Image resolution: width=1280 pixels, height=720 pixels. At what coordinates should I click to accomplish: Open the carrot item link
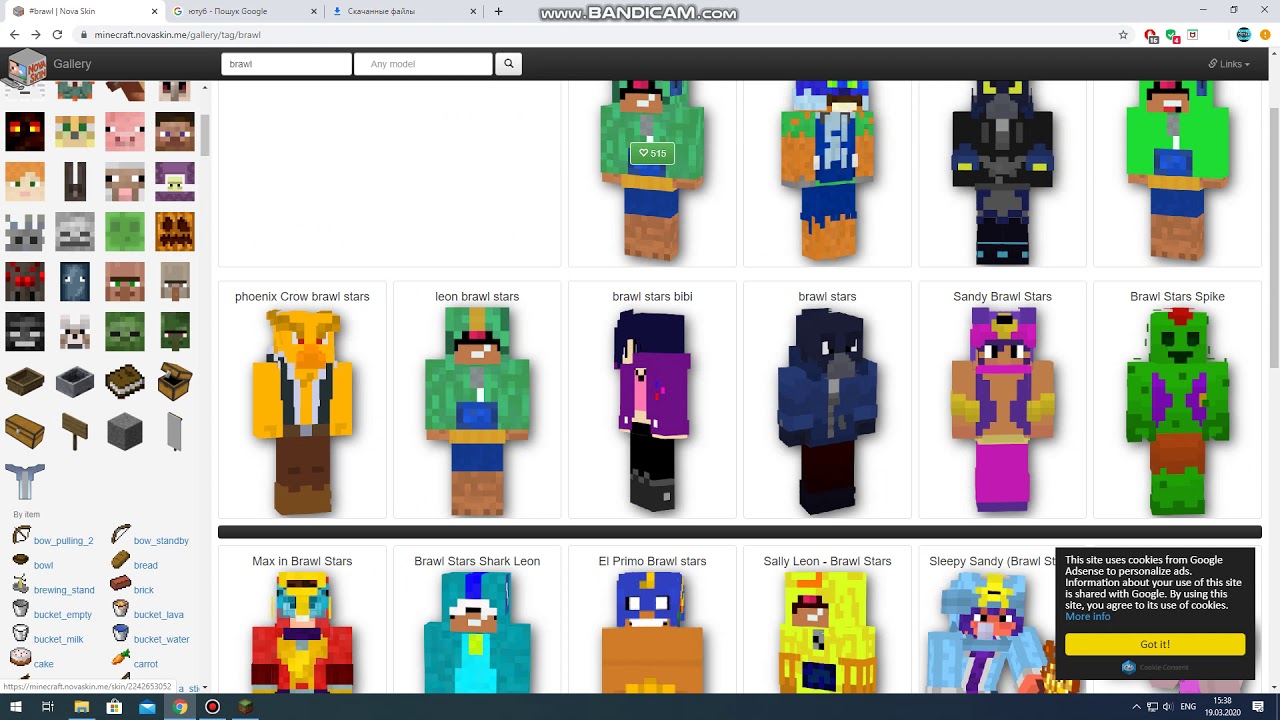(x=146, y=664)
